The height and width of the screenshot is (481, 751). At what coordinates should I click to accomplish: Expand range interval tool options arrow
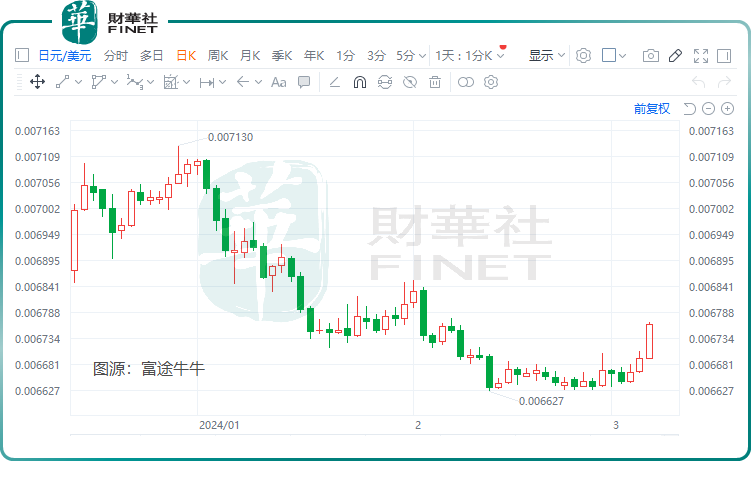click(x=223, y=82)
